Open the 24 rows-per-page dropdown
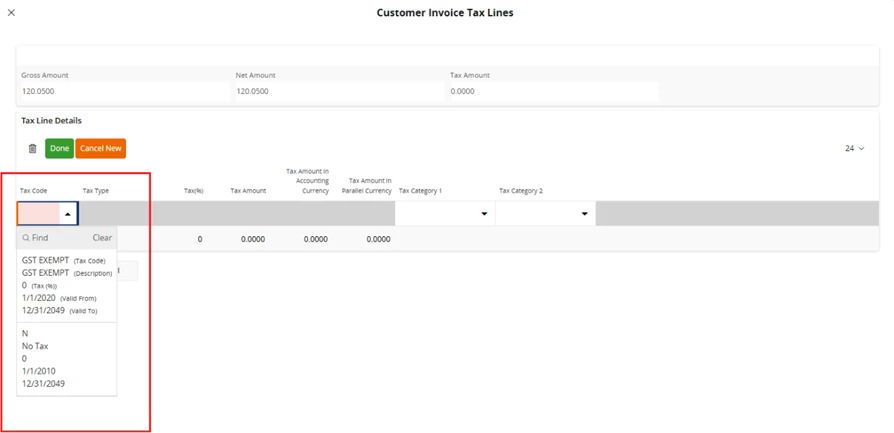The height and width of the screenshot is (433, 894). (x=855, y=148)
